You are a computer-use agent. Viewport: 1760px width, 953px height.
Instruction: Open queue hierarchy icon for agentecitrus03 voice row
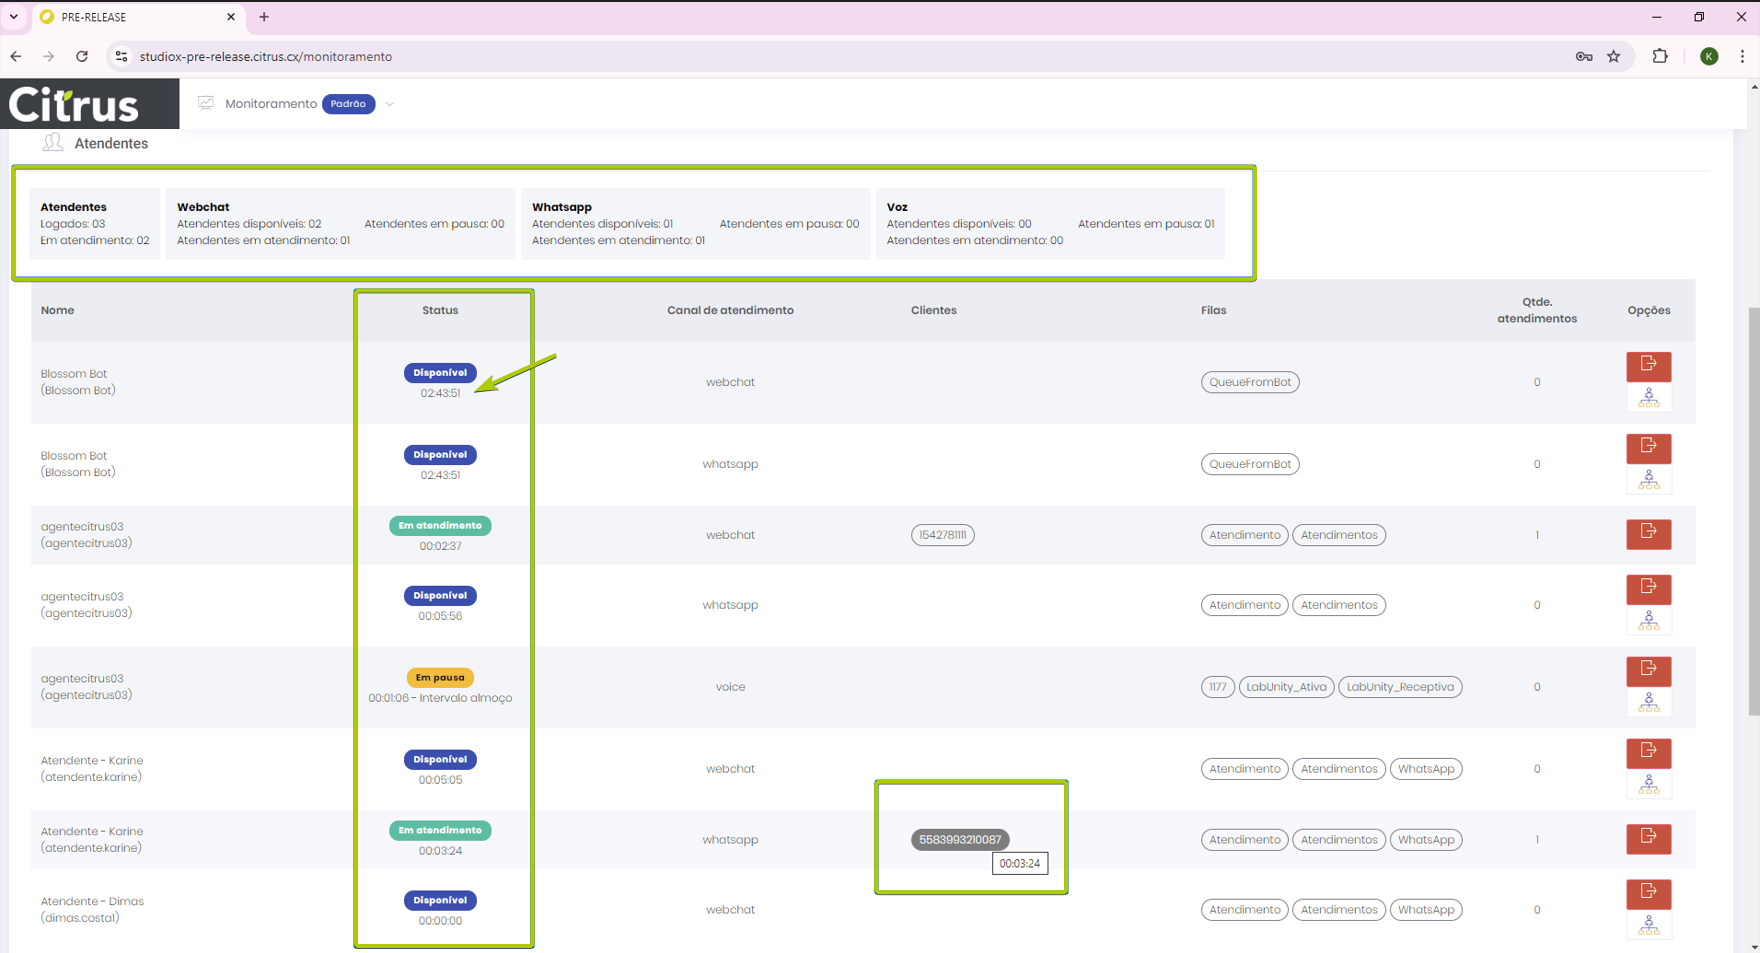tap(1648, 703)
